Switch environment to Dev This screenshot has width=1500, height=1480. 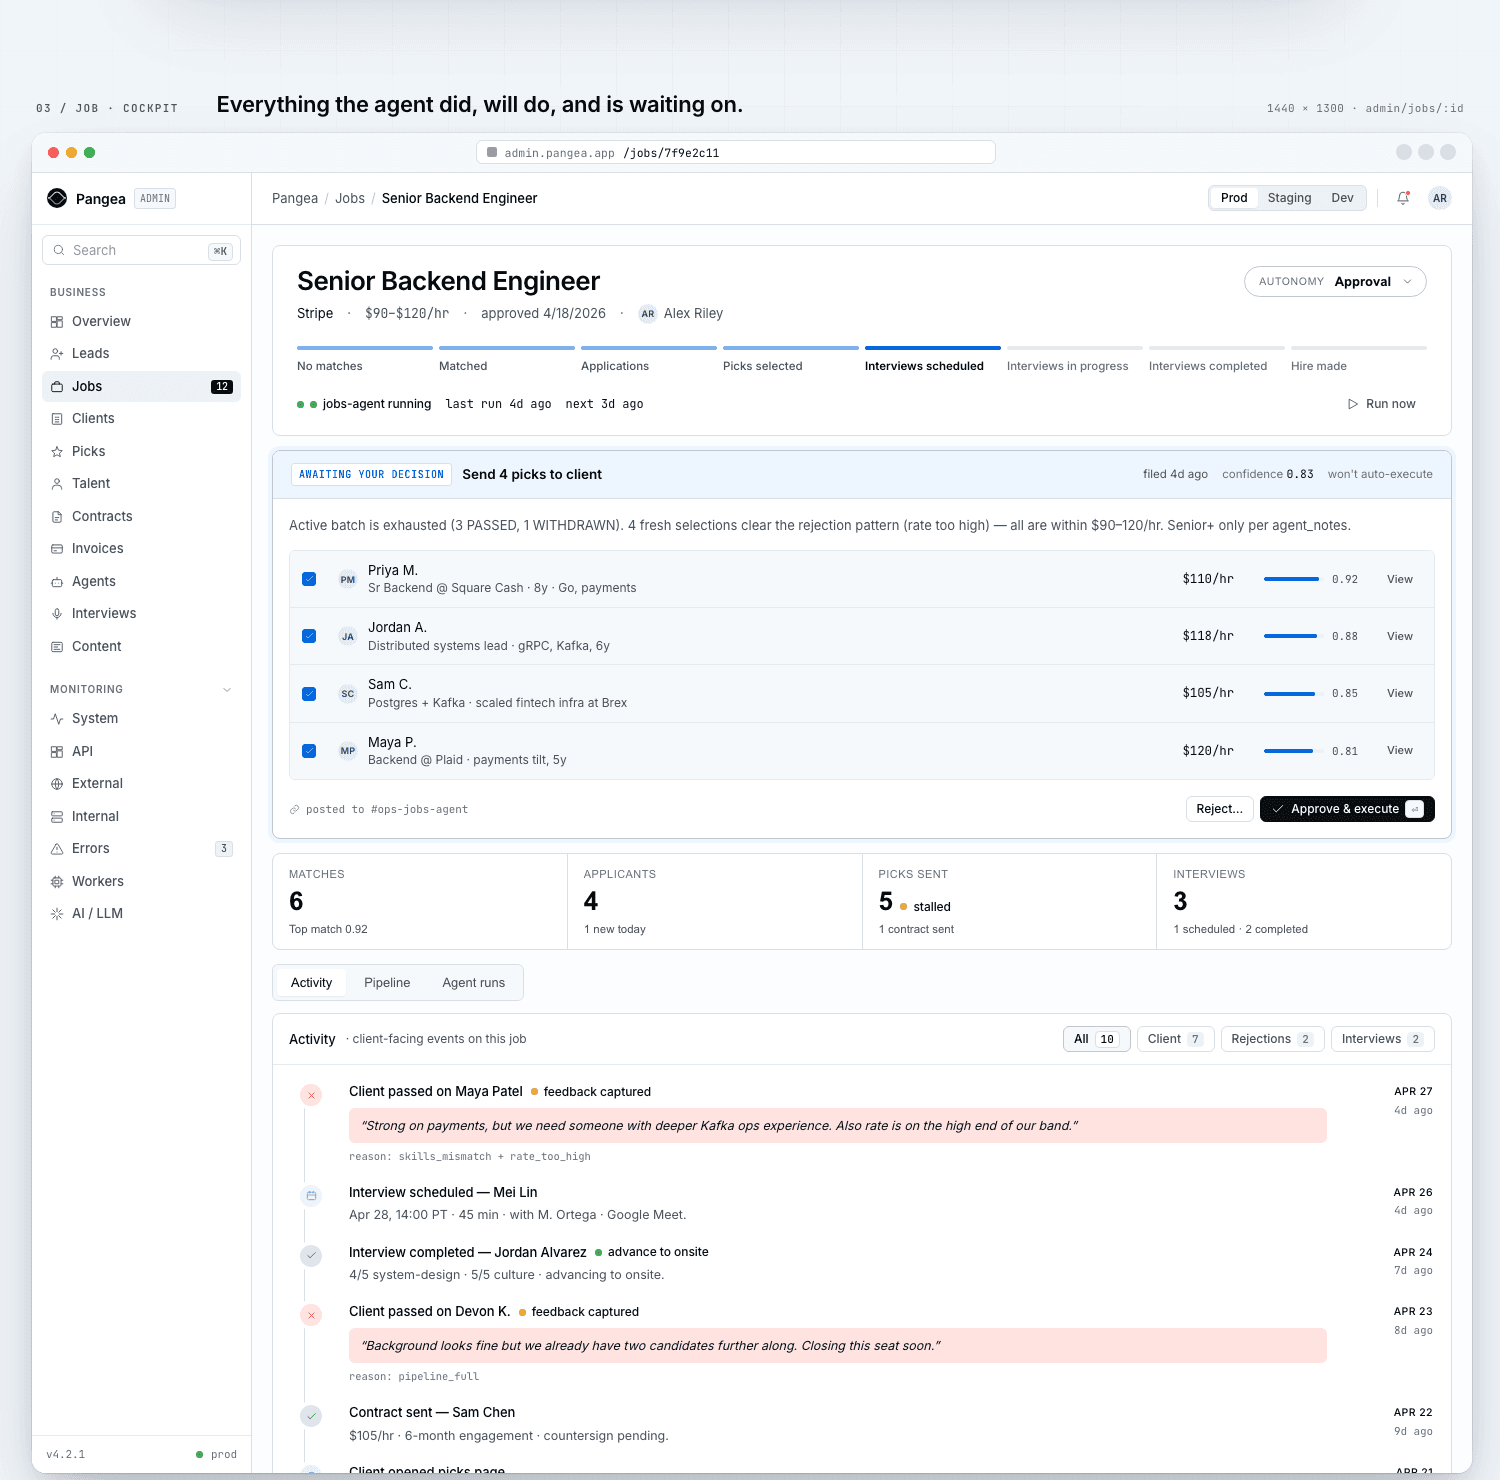pyautogui.click(x=1342, y=198)
